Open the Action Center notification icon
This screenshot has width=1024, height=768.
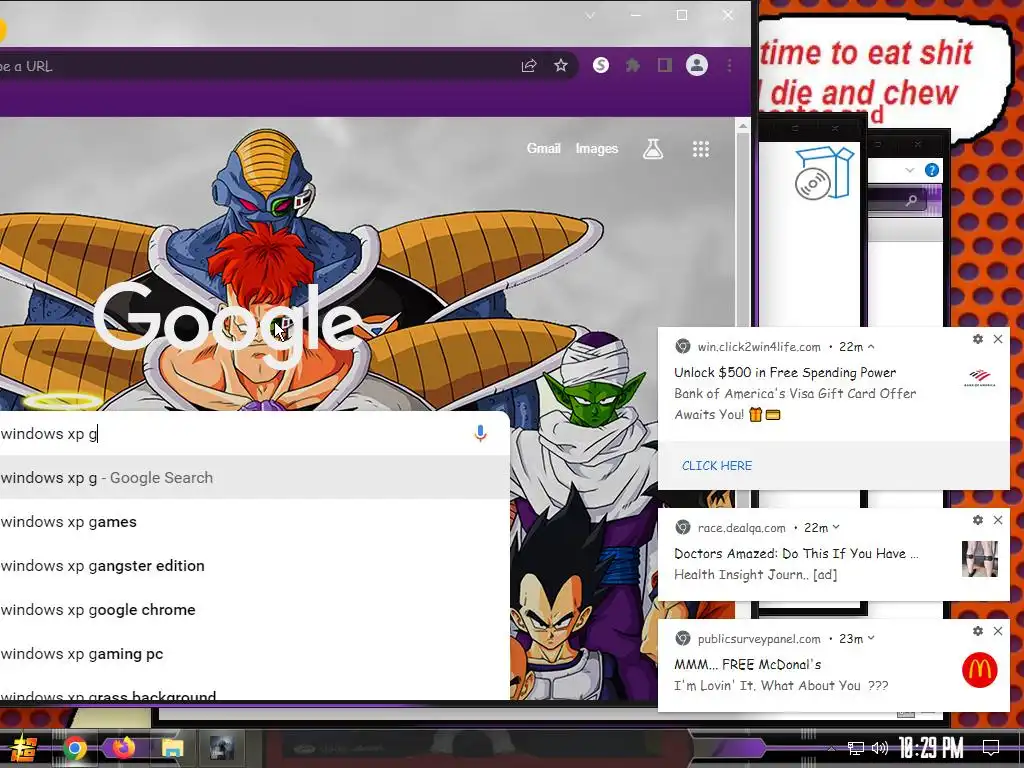point(991,748)
